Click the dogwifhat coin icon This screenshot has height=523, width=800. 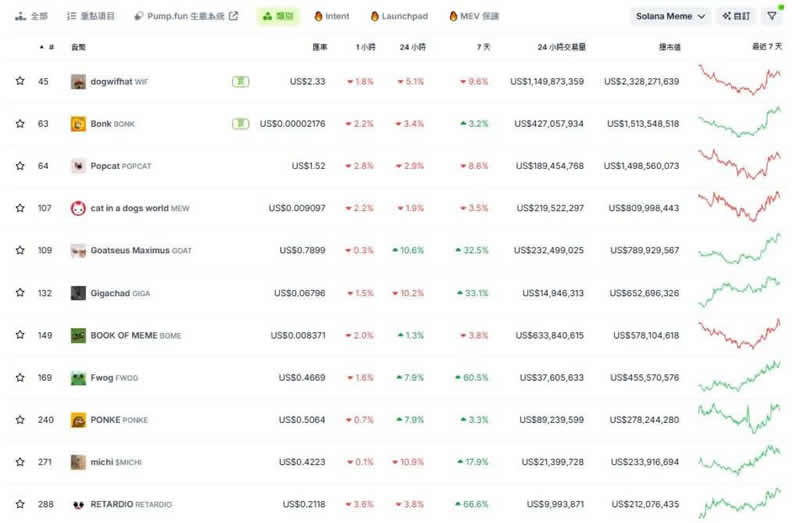pyautogui.click(x=78, y=82)
